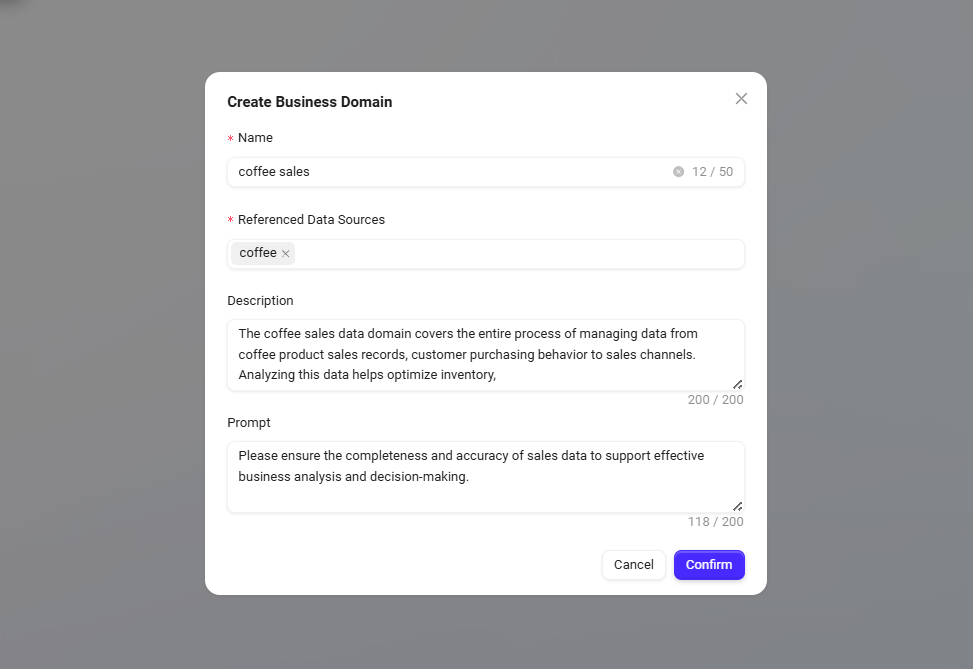
Task: Click the 200 / 200 description counter
Action: (x=715, y=400)
